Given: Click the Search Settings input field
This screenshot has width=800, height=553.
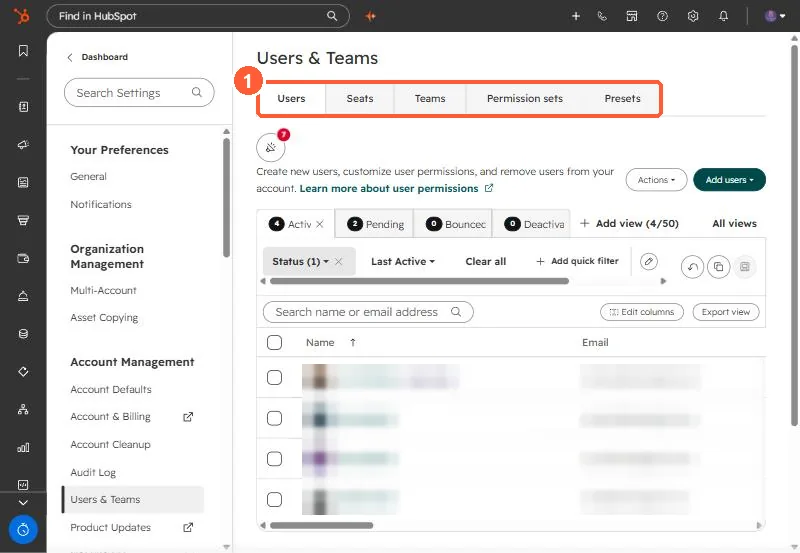Looking at the screenshot, I should (139, 93).
